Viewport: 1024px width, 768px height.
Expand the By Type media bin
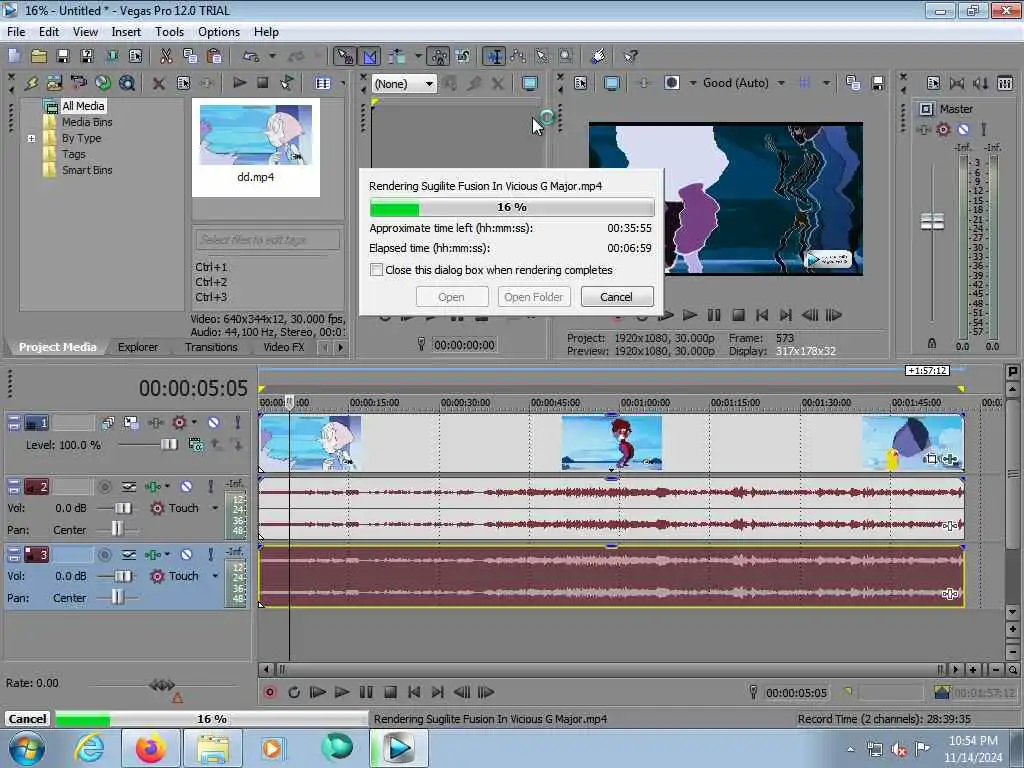tap(31, 138)
